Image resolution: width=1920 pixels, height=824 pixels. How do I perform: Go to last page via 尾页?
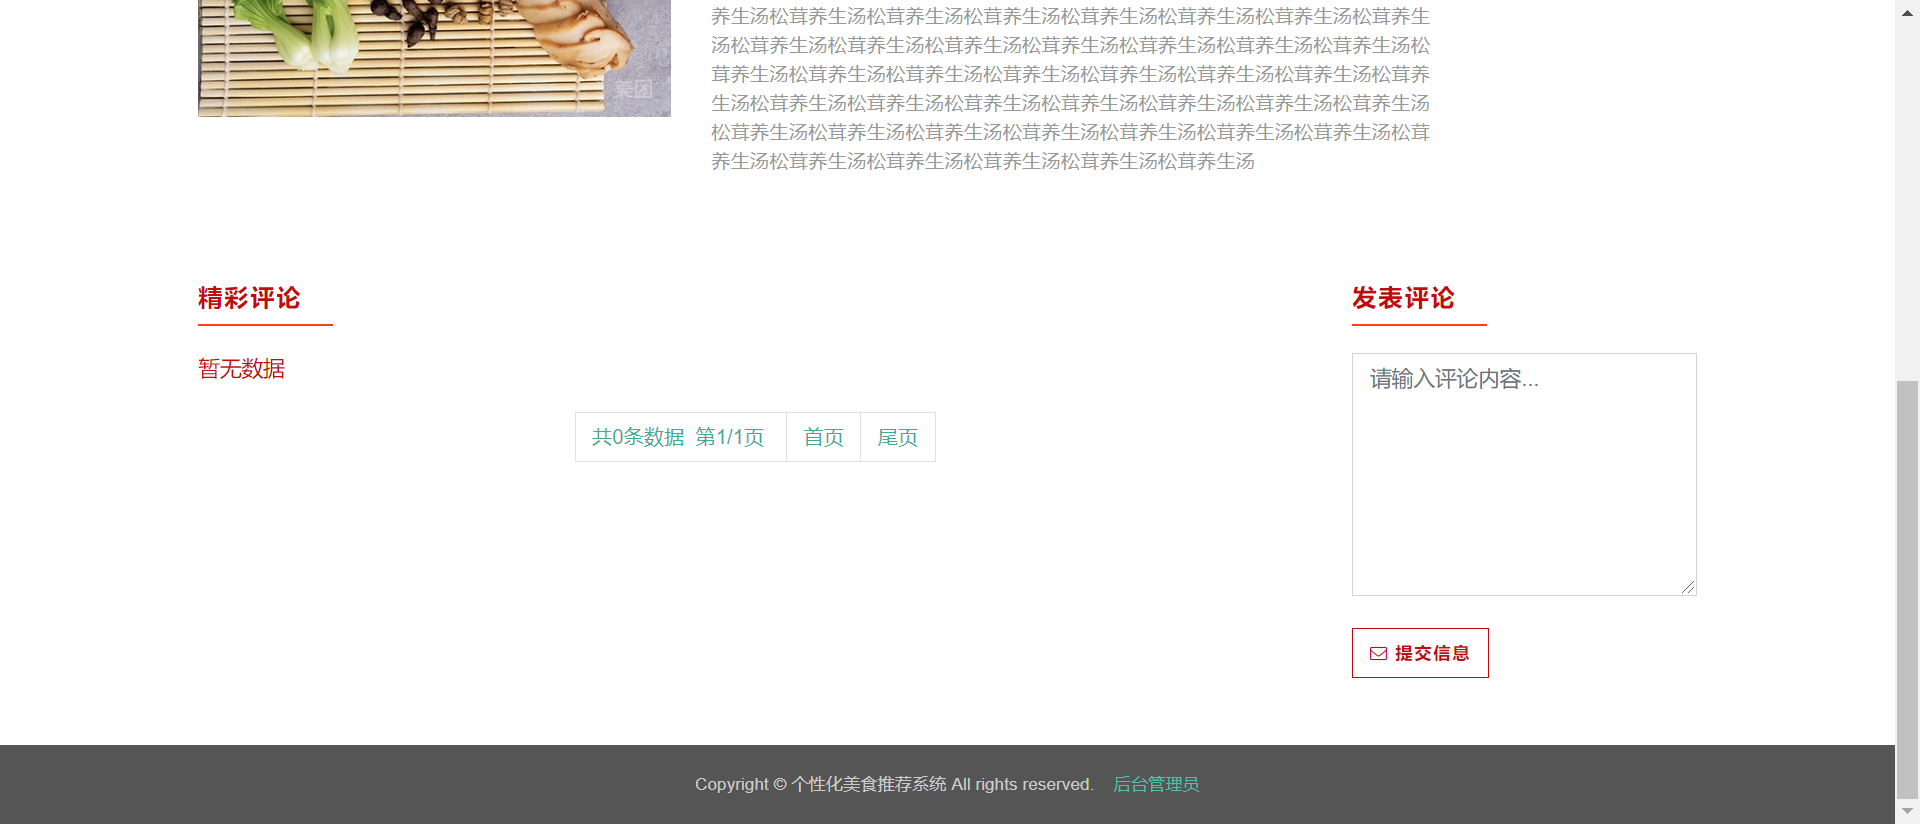897,437
